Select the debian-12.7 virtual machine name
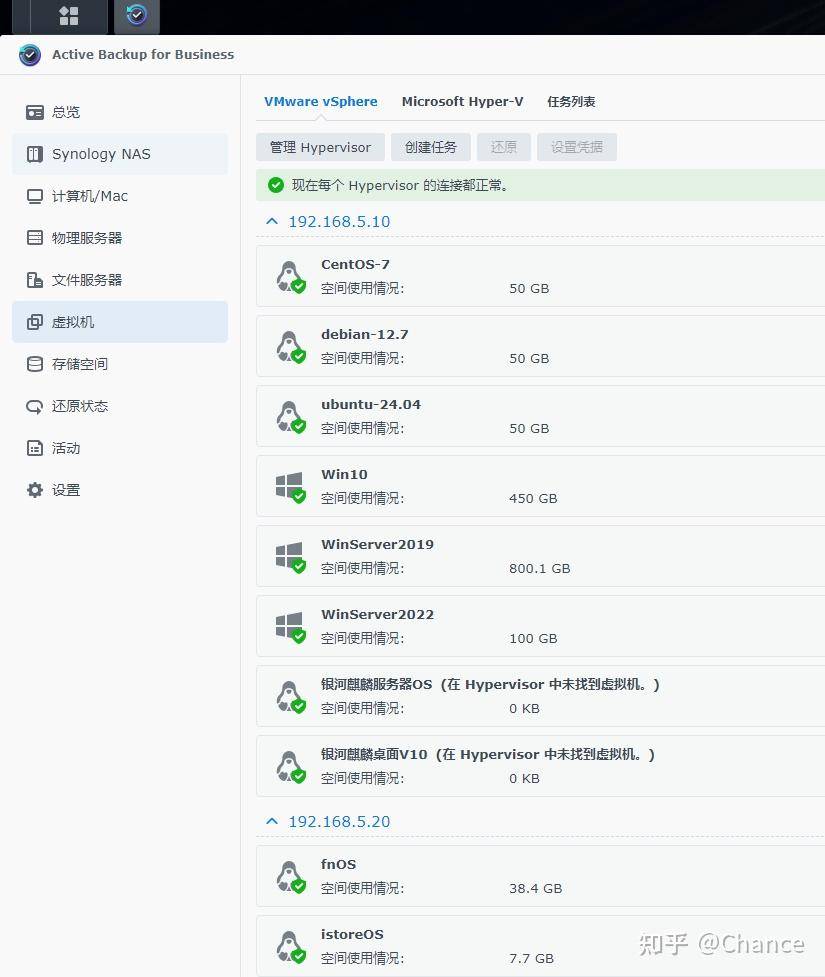Viewport: 825px width, 977px height. click(x=365, y=335)
